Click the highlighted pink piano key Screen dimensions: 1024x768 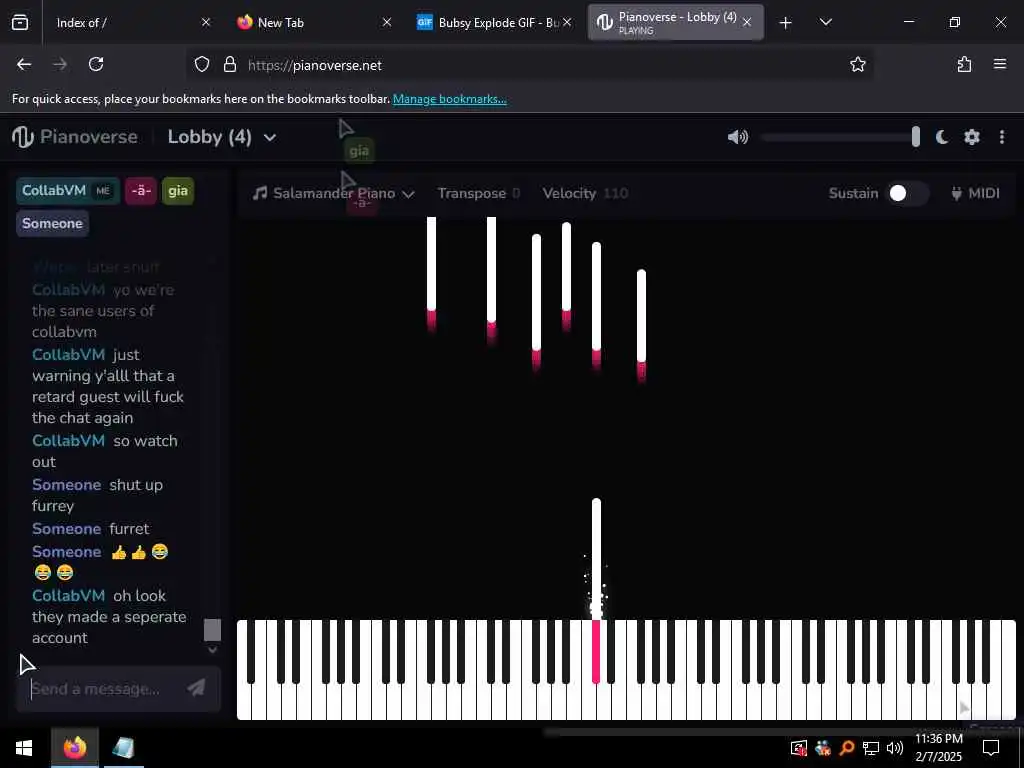click(x=596, y=652)
